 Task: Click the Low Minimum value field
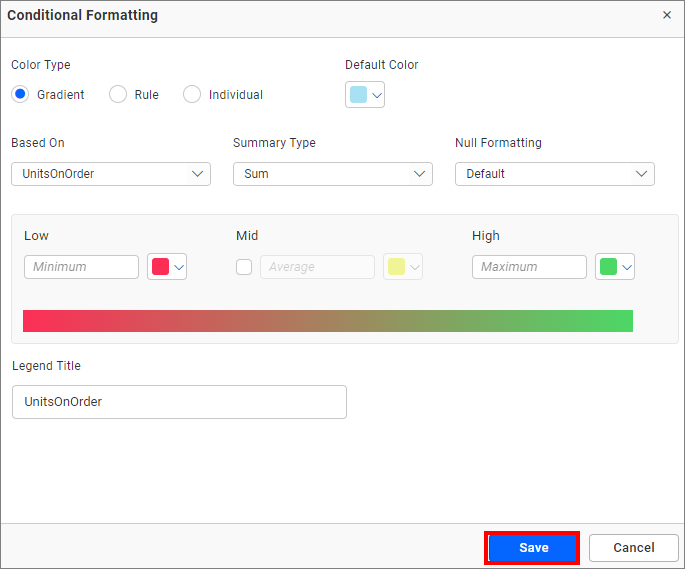tap(81, 267)
